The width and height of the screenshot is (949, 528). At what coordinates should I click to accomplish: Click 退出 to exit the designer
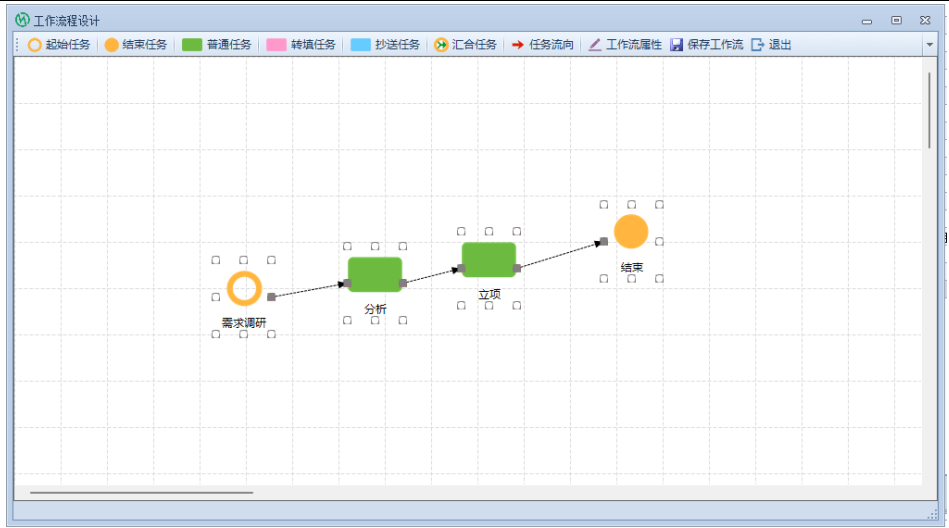771,45
